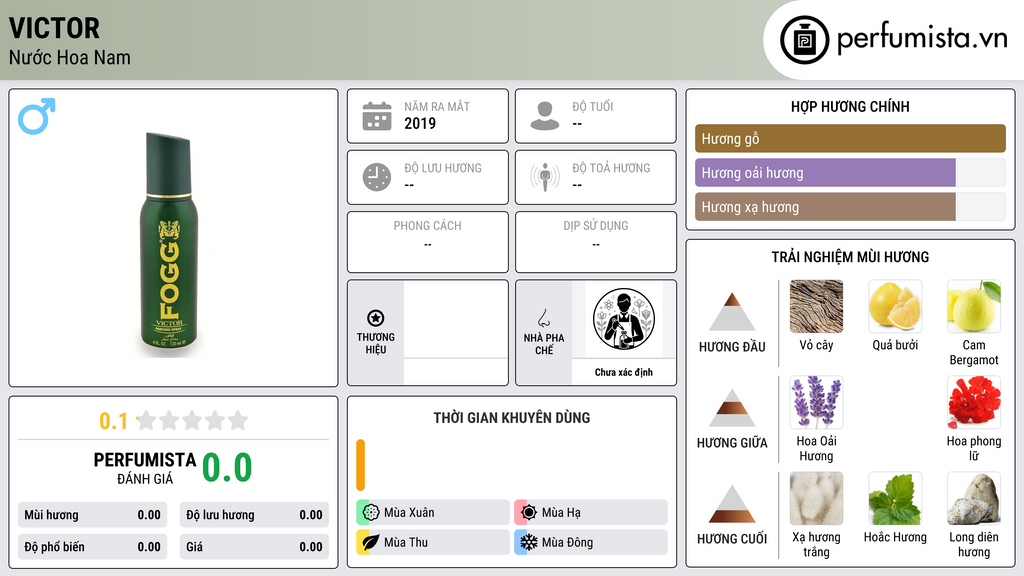Click the Mùa Thu season button
Screen dimensions: 1024x576
coord(433,542)
